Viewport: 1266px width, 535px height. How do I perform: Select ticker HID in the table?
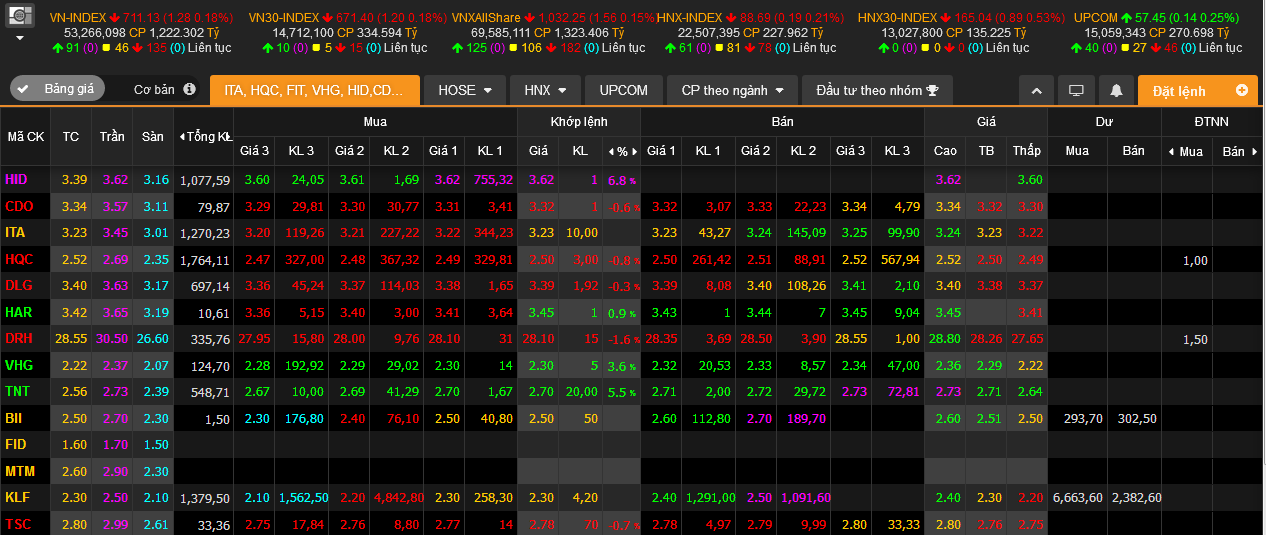[x=16, y=179]
